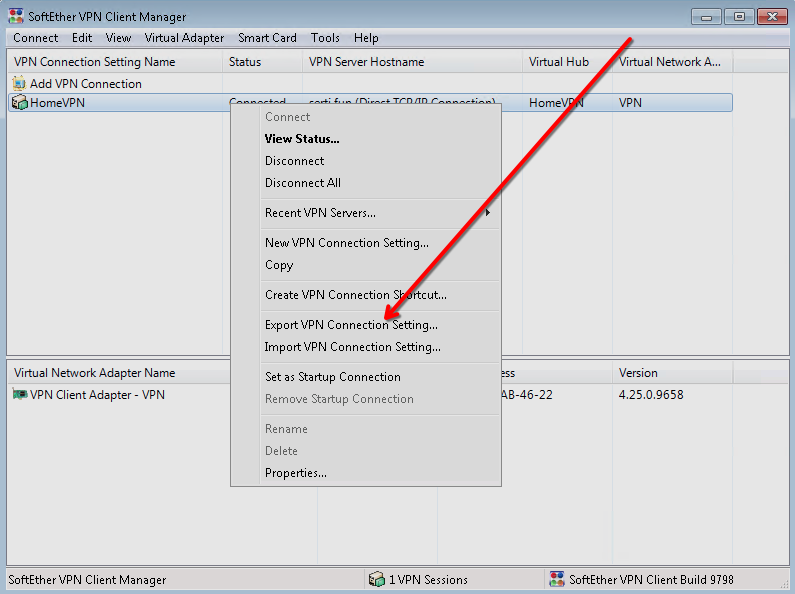Choose Import VPN Connection Setting
The height and width of the screenshot is (594, 795).
point(352,347)
